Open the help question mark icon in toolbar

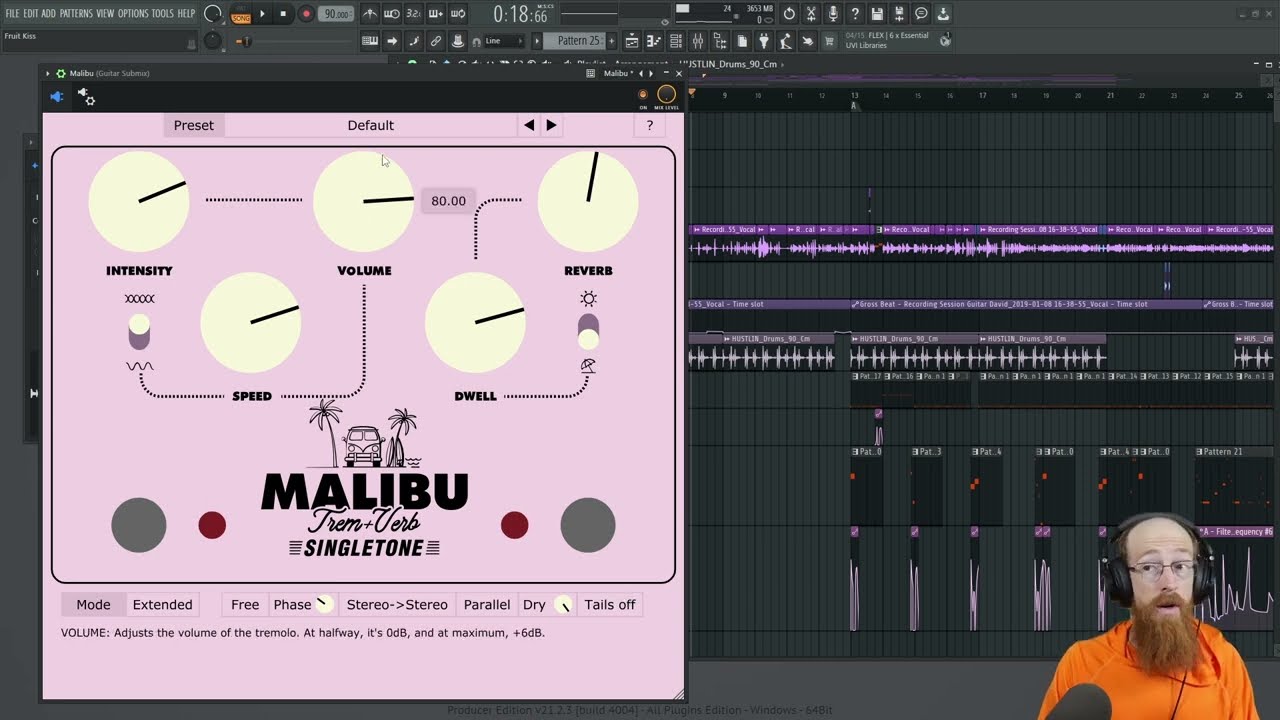855,14
